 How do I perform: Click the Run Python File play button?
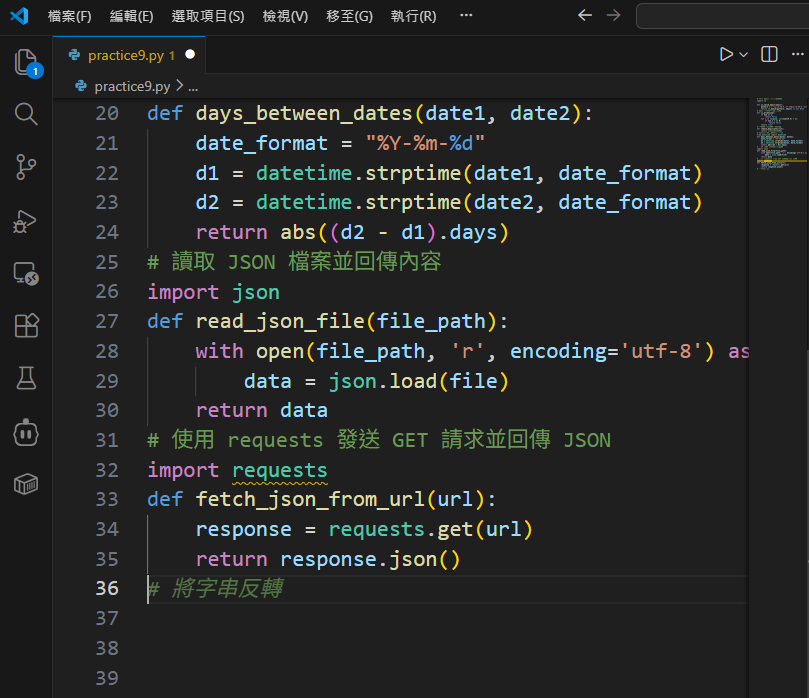point(726,54)
